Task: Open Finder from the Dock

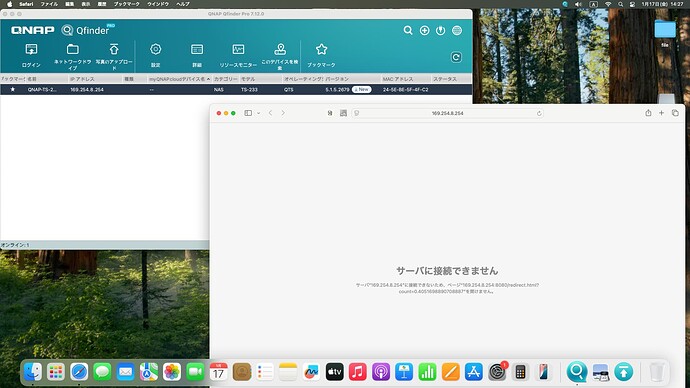Action: tap(33, 372)
